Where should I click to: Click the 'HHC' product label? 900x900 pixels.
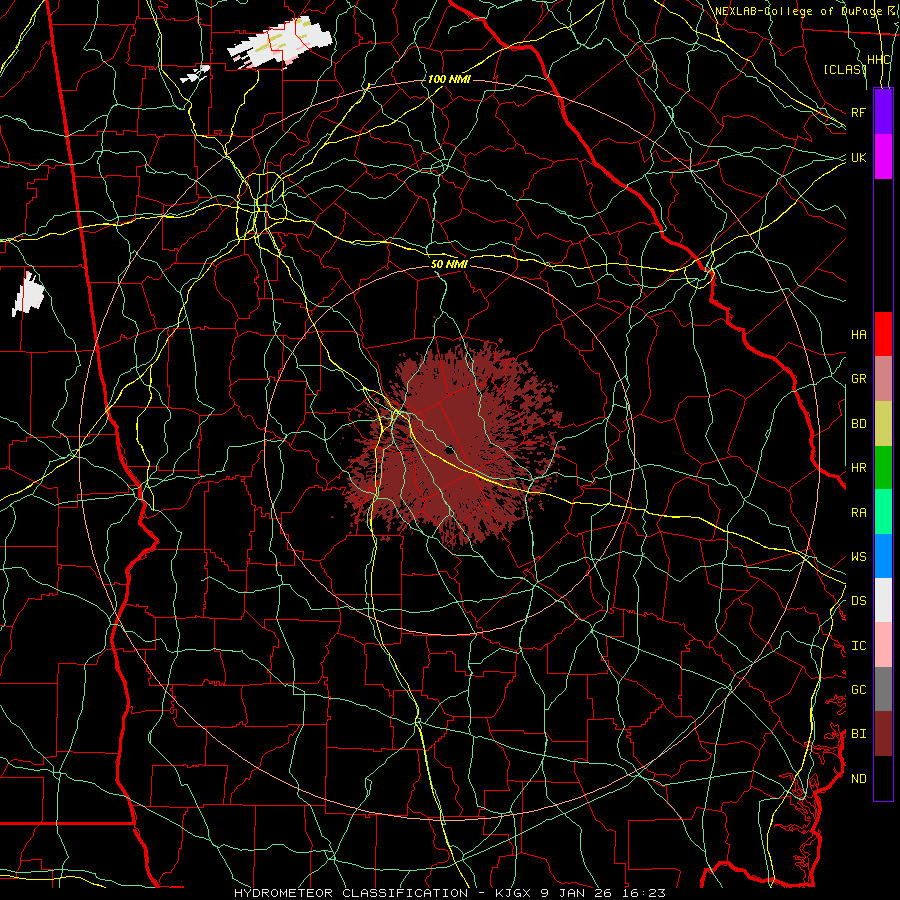click(878, 60)
